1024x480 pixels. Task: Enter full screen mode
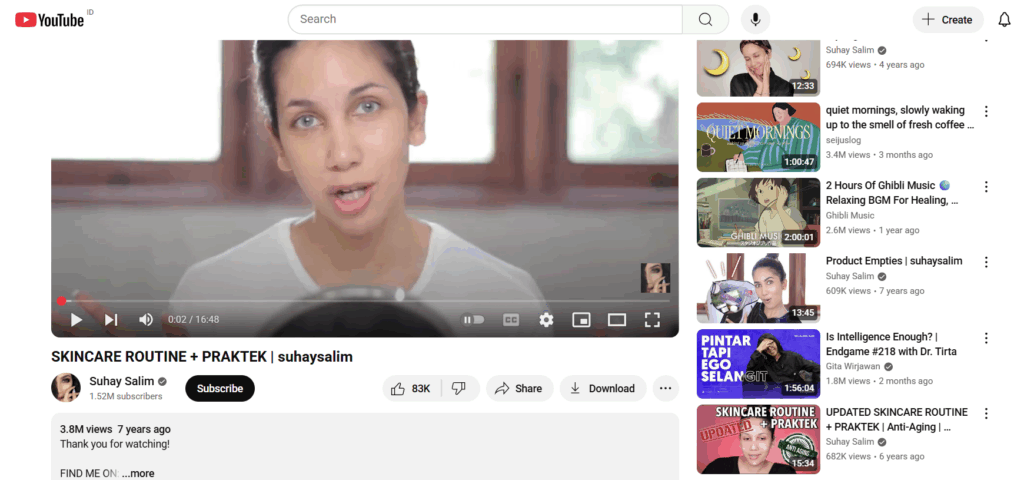pos(652,319)
